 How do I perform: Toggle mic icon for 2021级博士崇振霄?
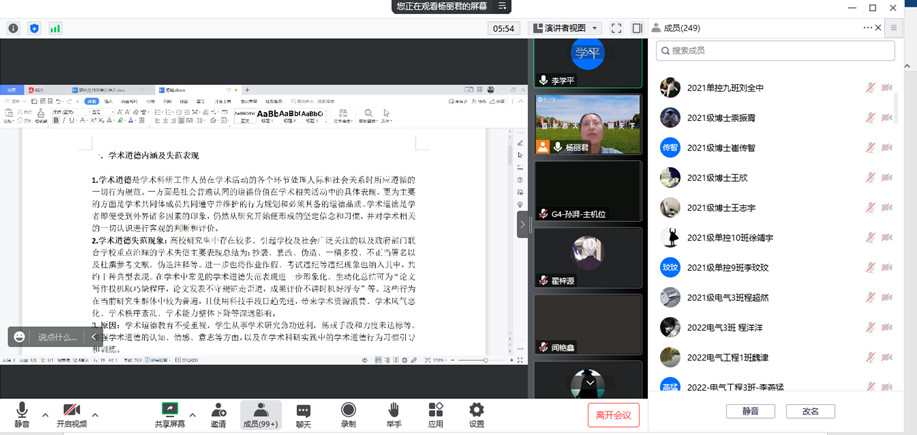870,118
